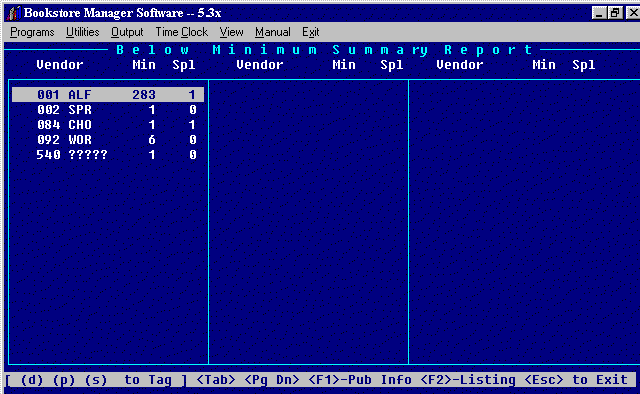640x394 pixels.
Task: Click the Min value 1 for ????? row
Action: tap(152, 155)
